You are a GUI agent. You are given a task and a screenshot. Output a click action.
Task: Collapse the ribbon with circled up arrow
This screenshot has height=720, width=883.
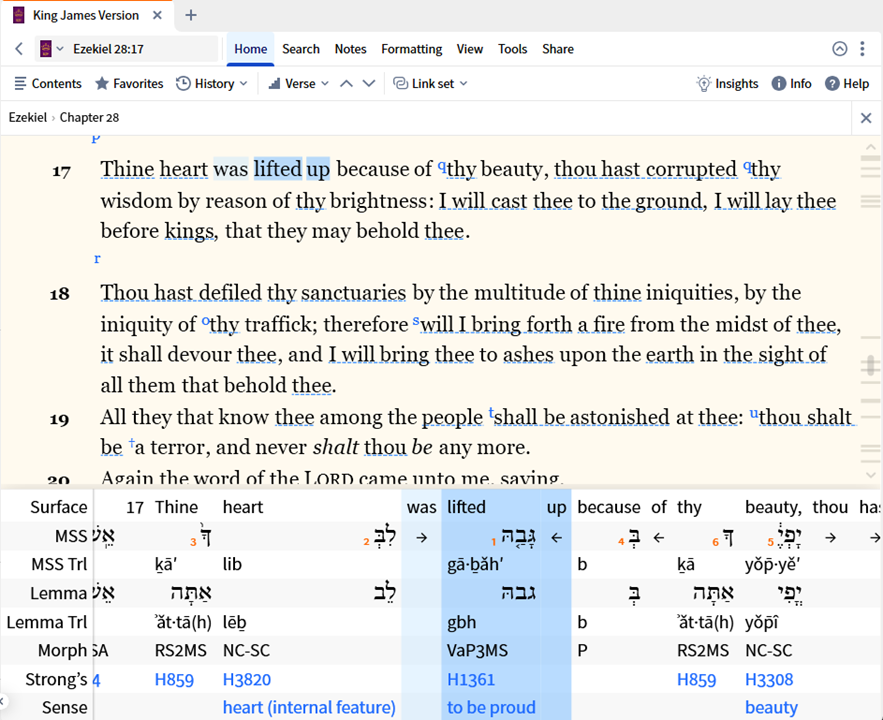[x=840, y=49]
